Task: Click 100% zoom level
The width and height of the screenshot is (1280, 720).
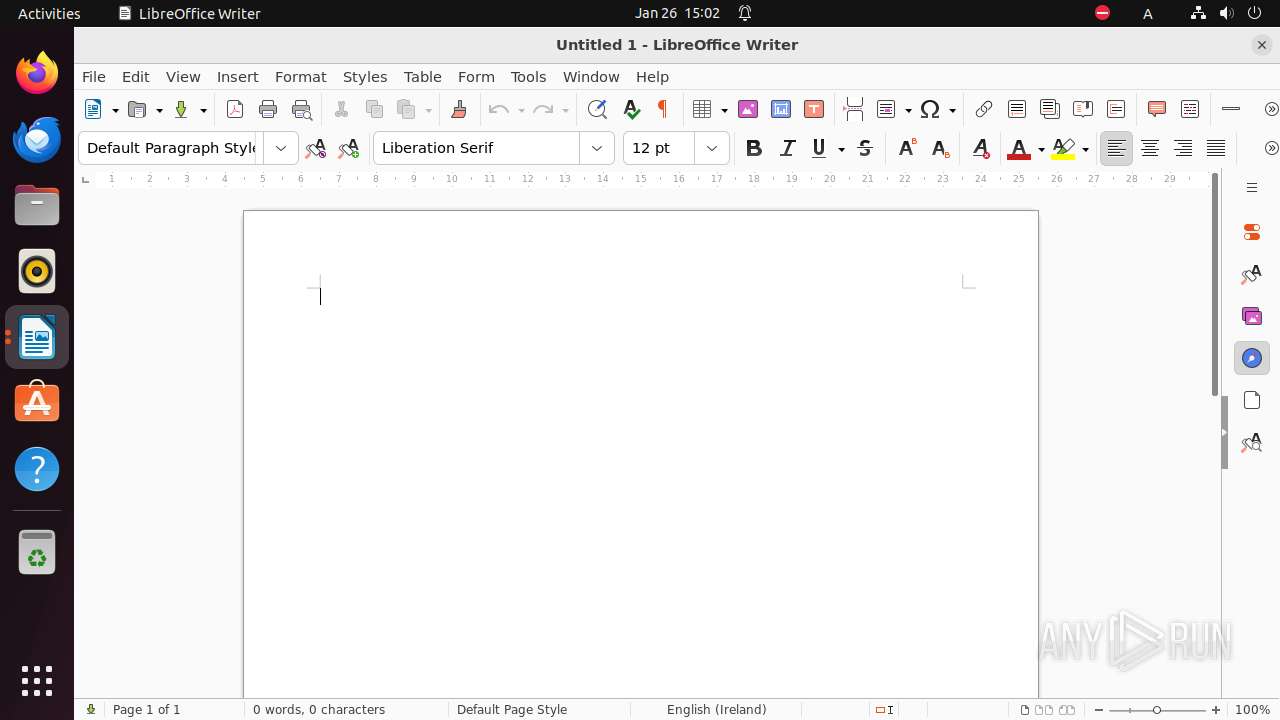Action: 1252,710
